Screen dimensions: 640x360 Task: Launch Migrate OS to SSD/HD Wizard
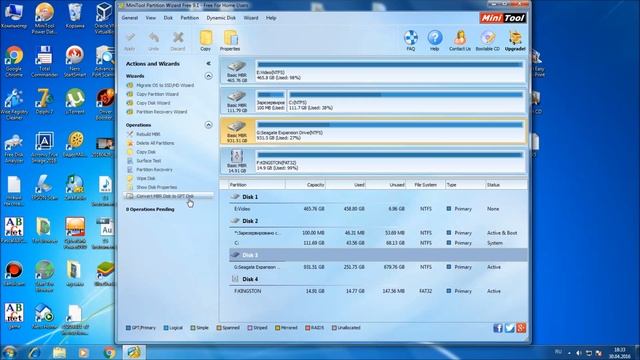[165, 85]
